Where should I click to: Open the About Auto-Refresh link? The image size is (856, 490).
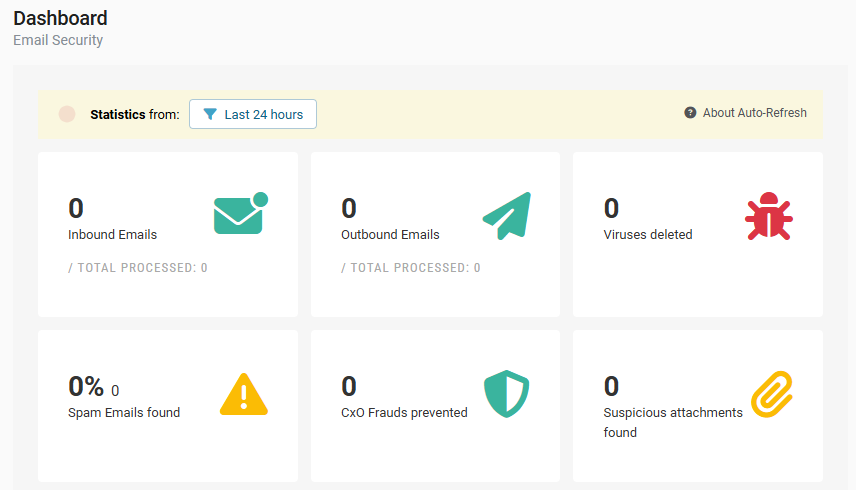click(754, 113)
